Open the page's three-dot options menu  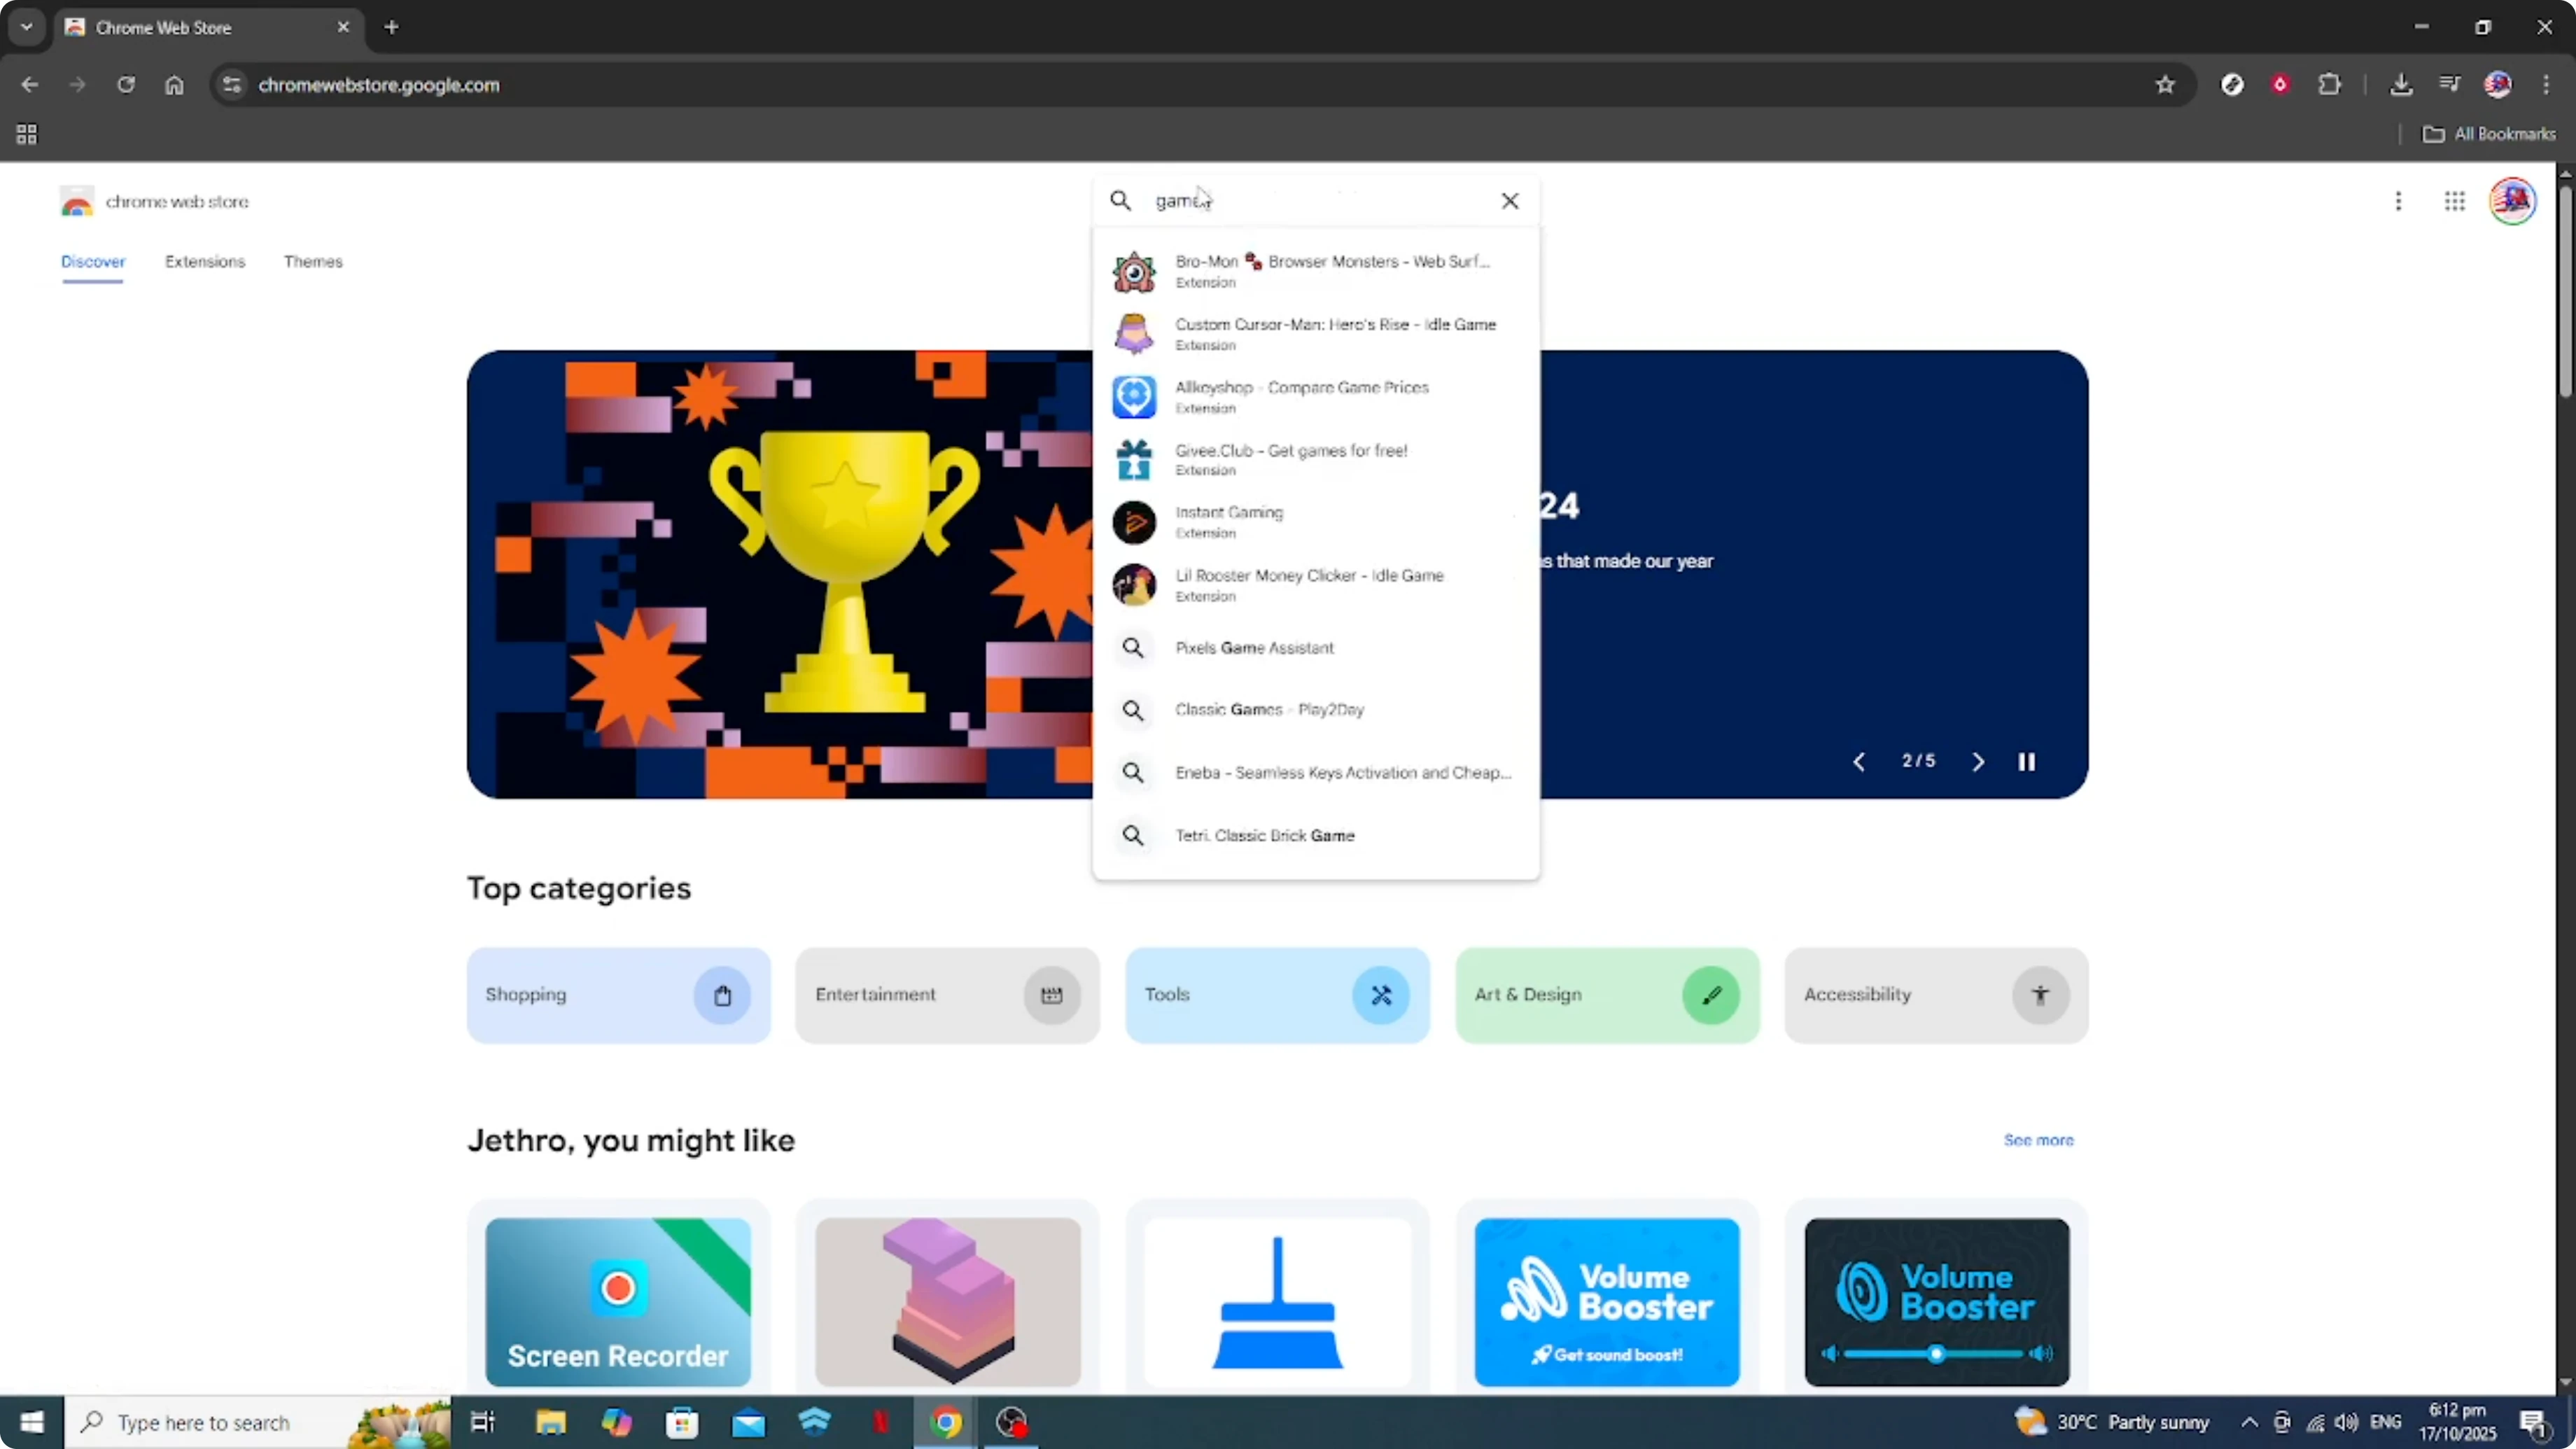2399,201
